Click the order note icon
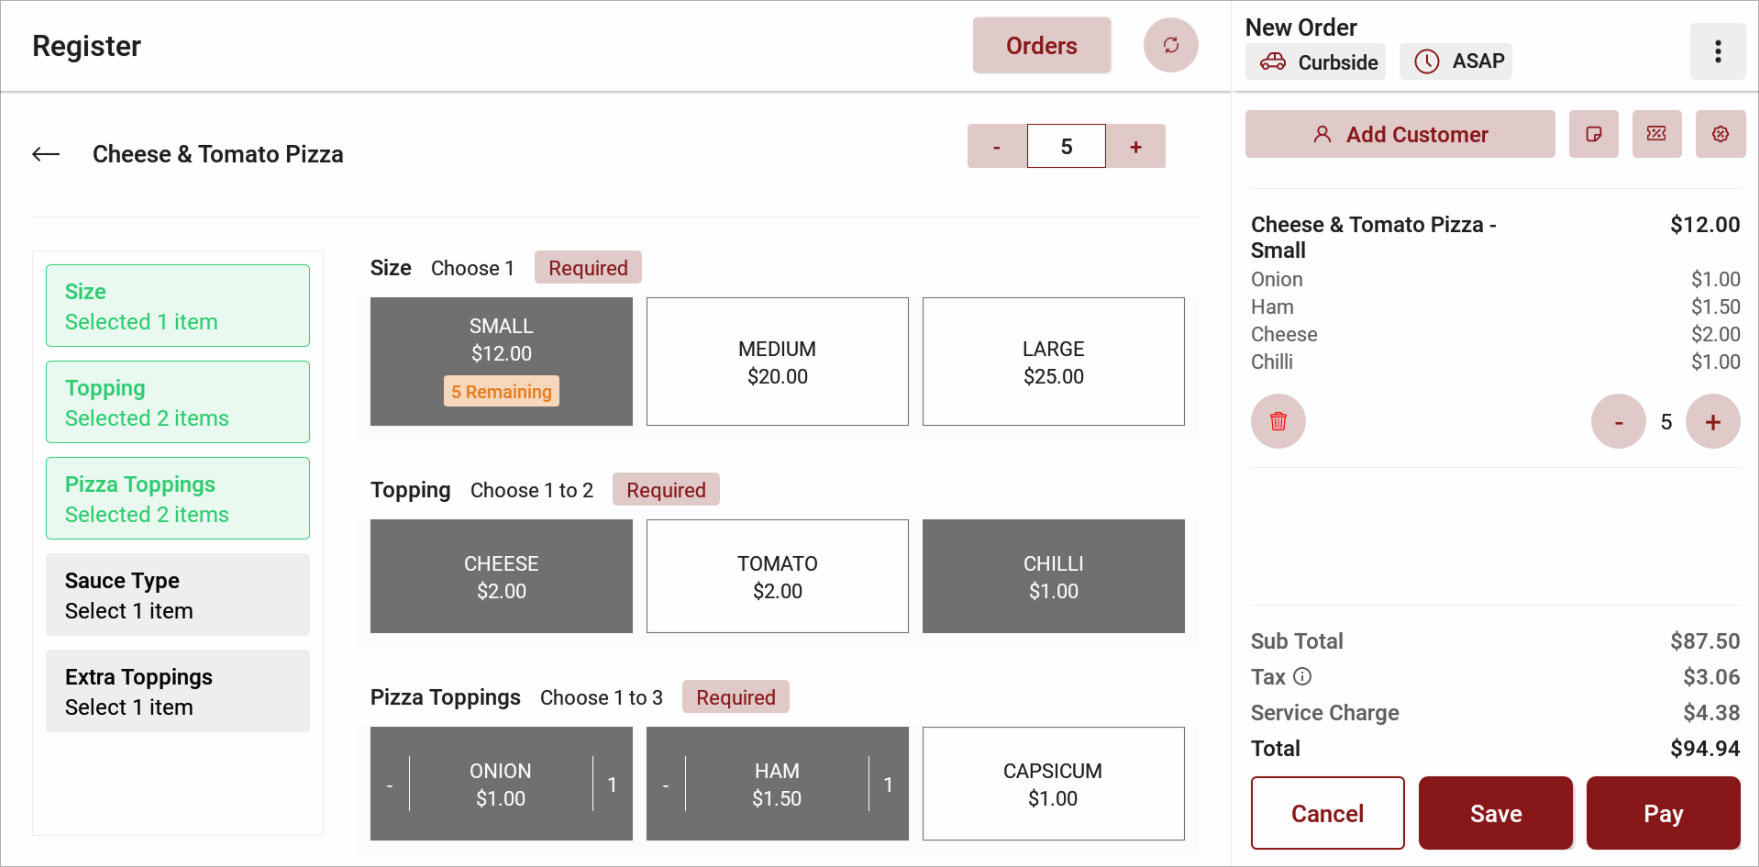 (1593, 134)
